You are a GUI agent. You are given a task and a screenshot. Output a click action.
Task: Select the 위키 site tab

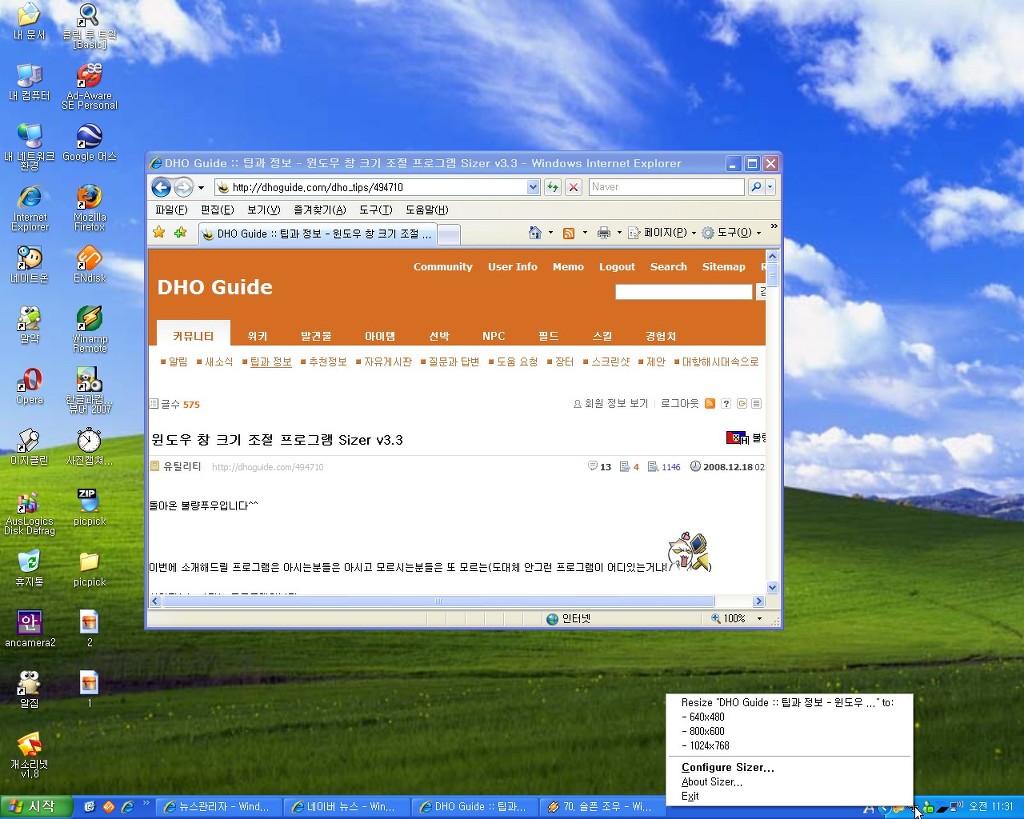[257, 336]
